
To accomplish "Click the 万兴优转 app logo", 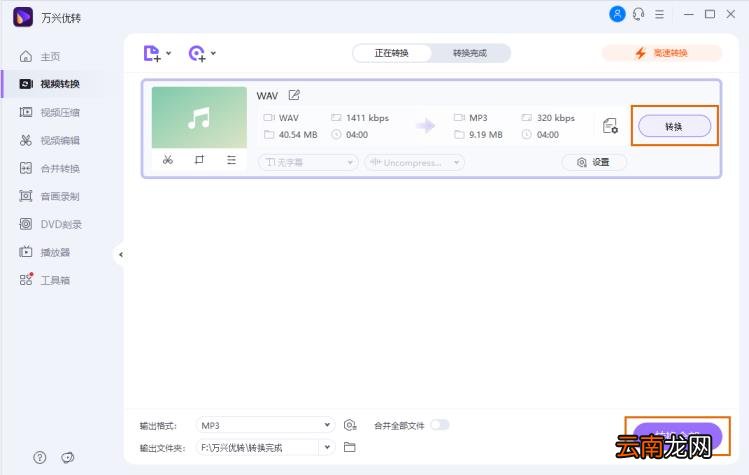I will pyautogui.click(x=23, y=17).
